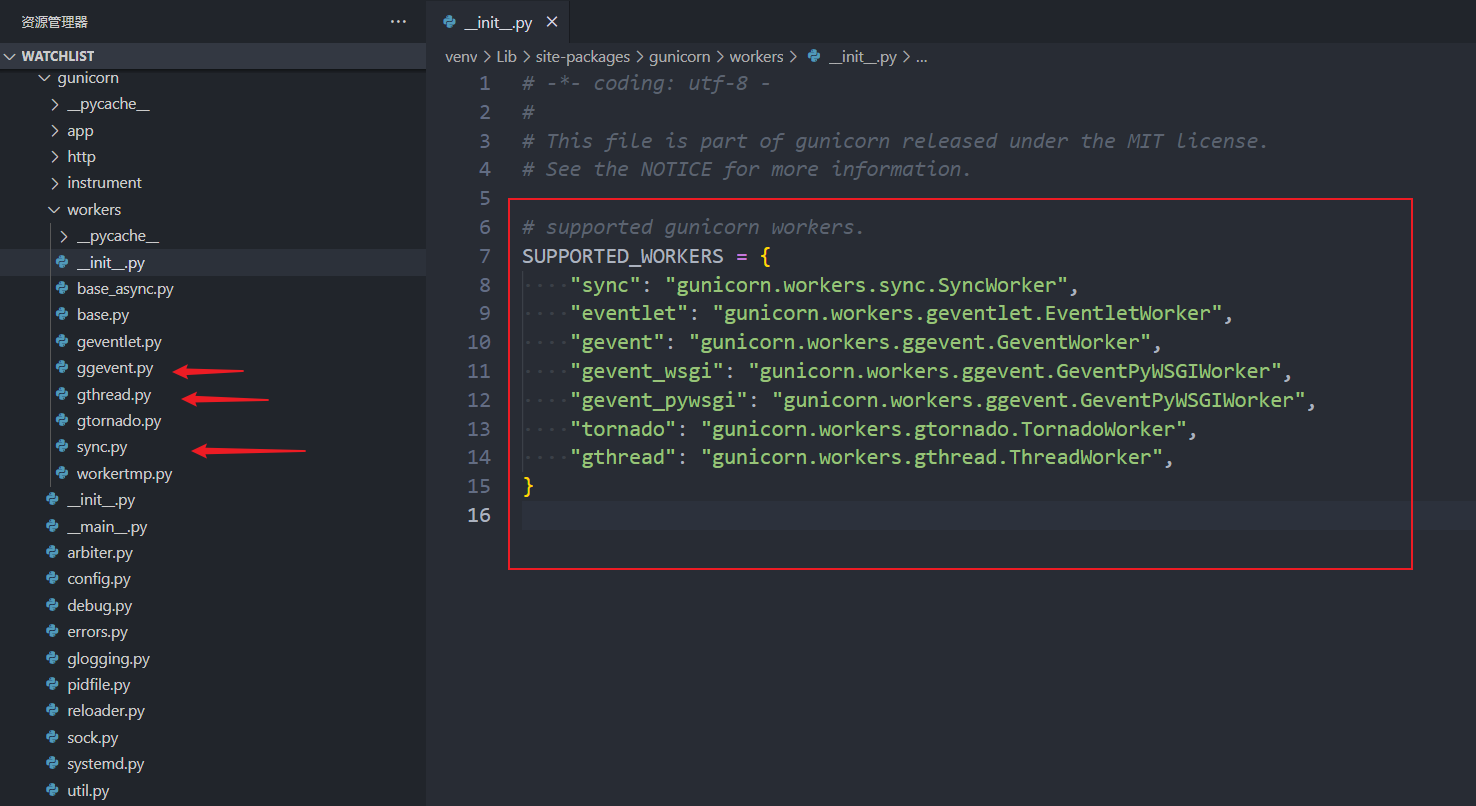1476x806 pixels.
Task: Click the Python icon beside config.py
Action: coord(52,579)
